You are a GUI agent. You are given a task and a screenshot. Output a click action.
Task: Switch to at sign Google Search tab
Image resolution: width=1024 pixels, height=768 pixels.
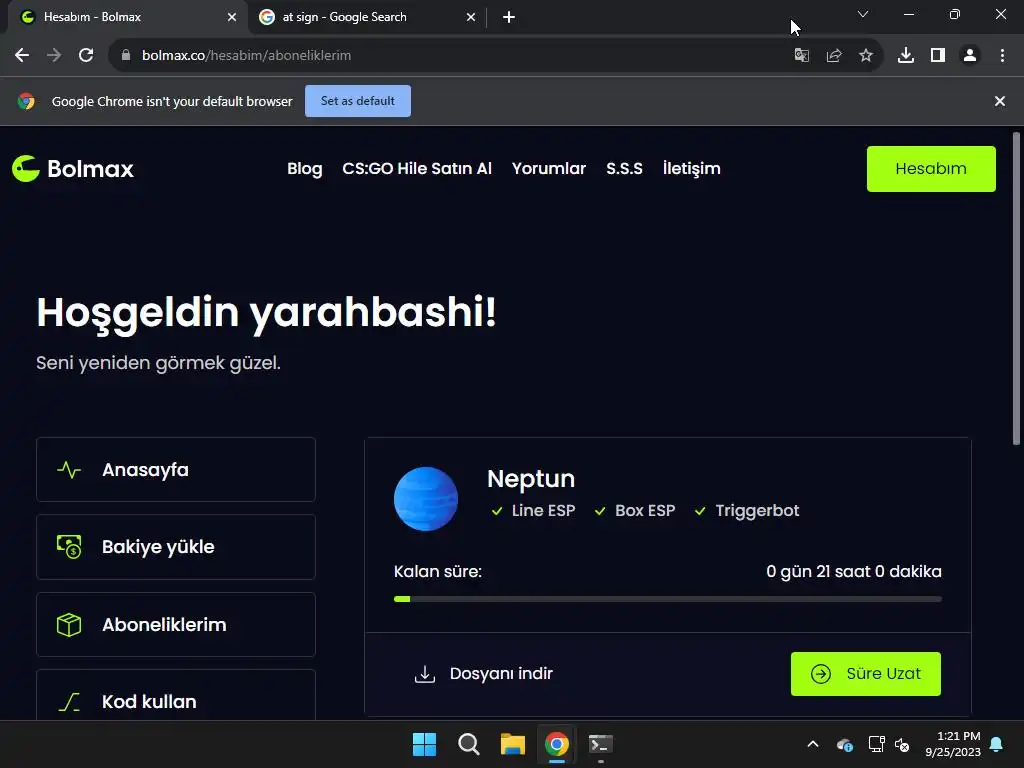[x=367, y=17]
